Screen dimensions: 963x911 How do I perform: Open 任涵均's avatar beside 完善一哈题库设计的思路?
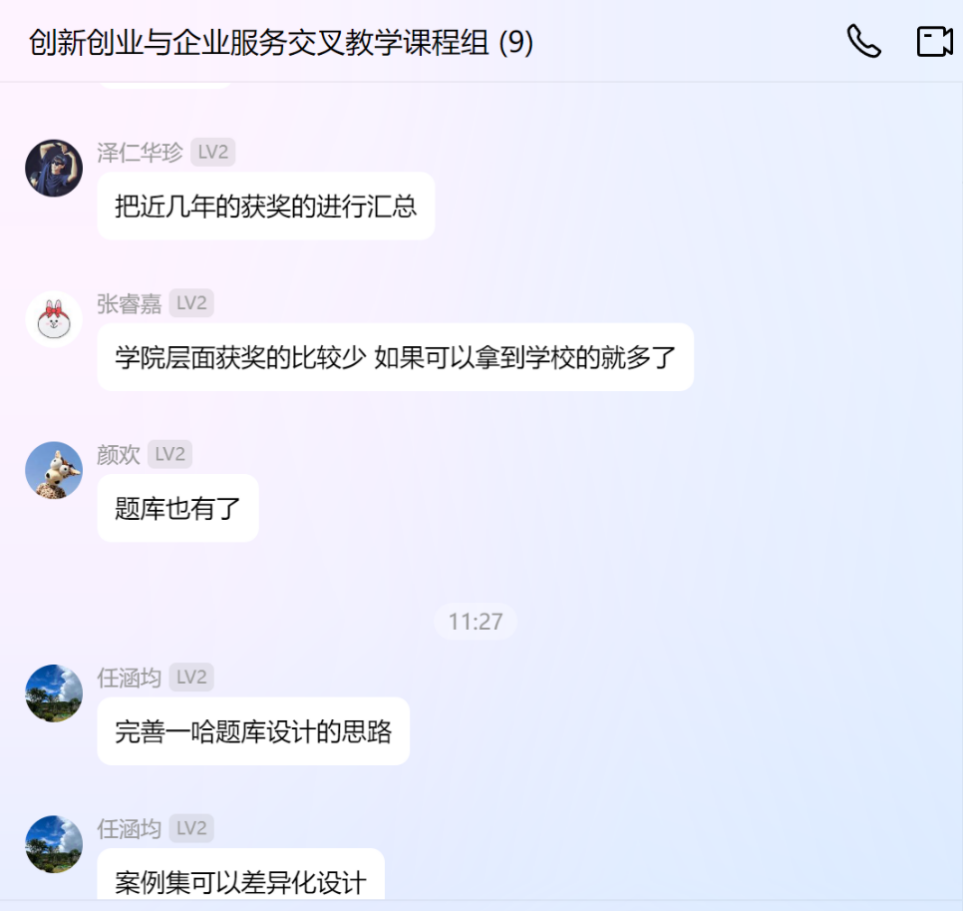[54, 693]
